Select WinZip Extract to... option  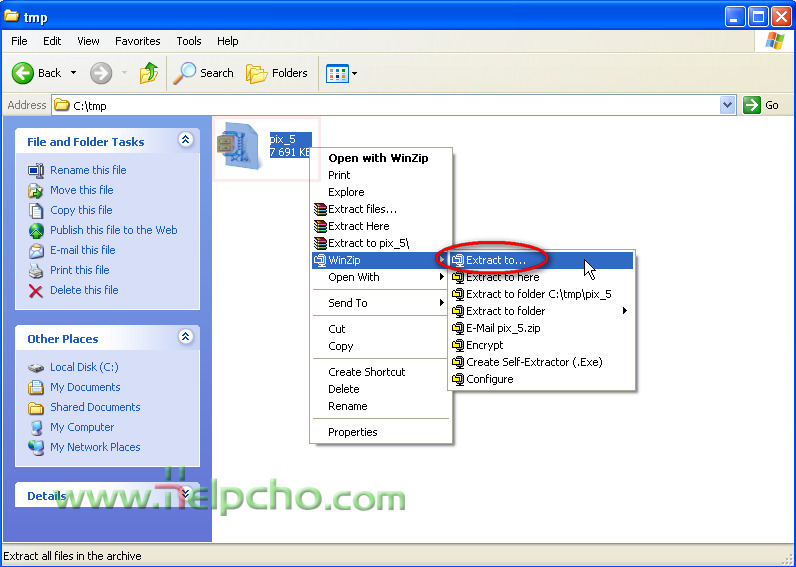541,260
